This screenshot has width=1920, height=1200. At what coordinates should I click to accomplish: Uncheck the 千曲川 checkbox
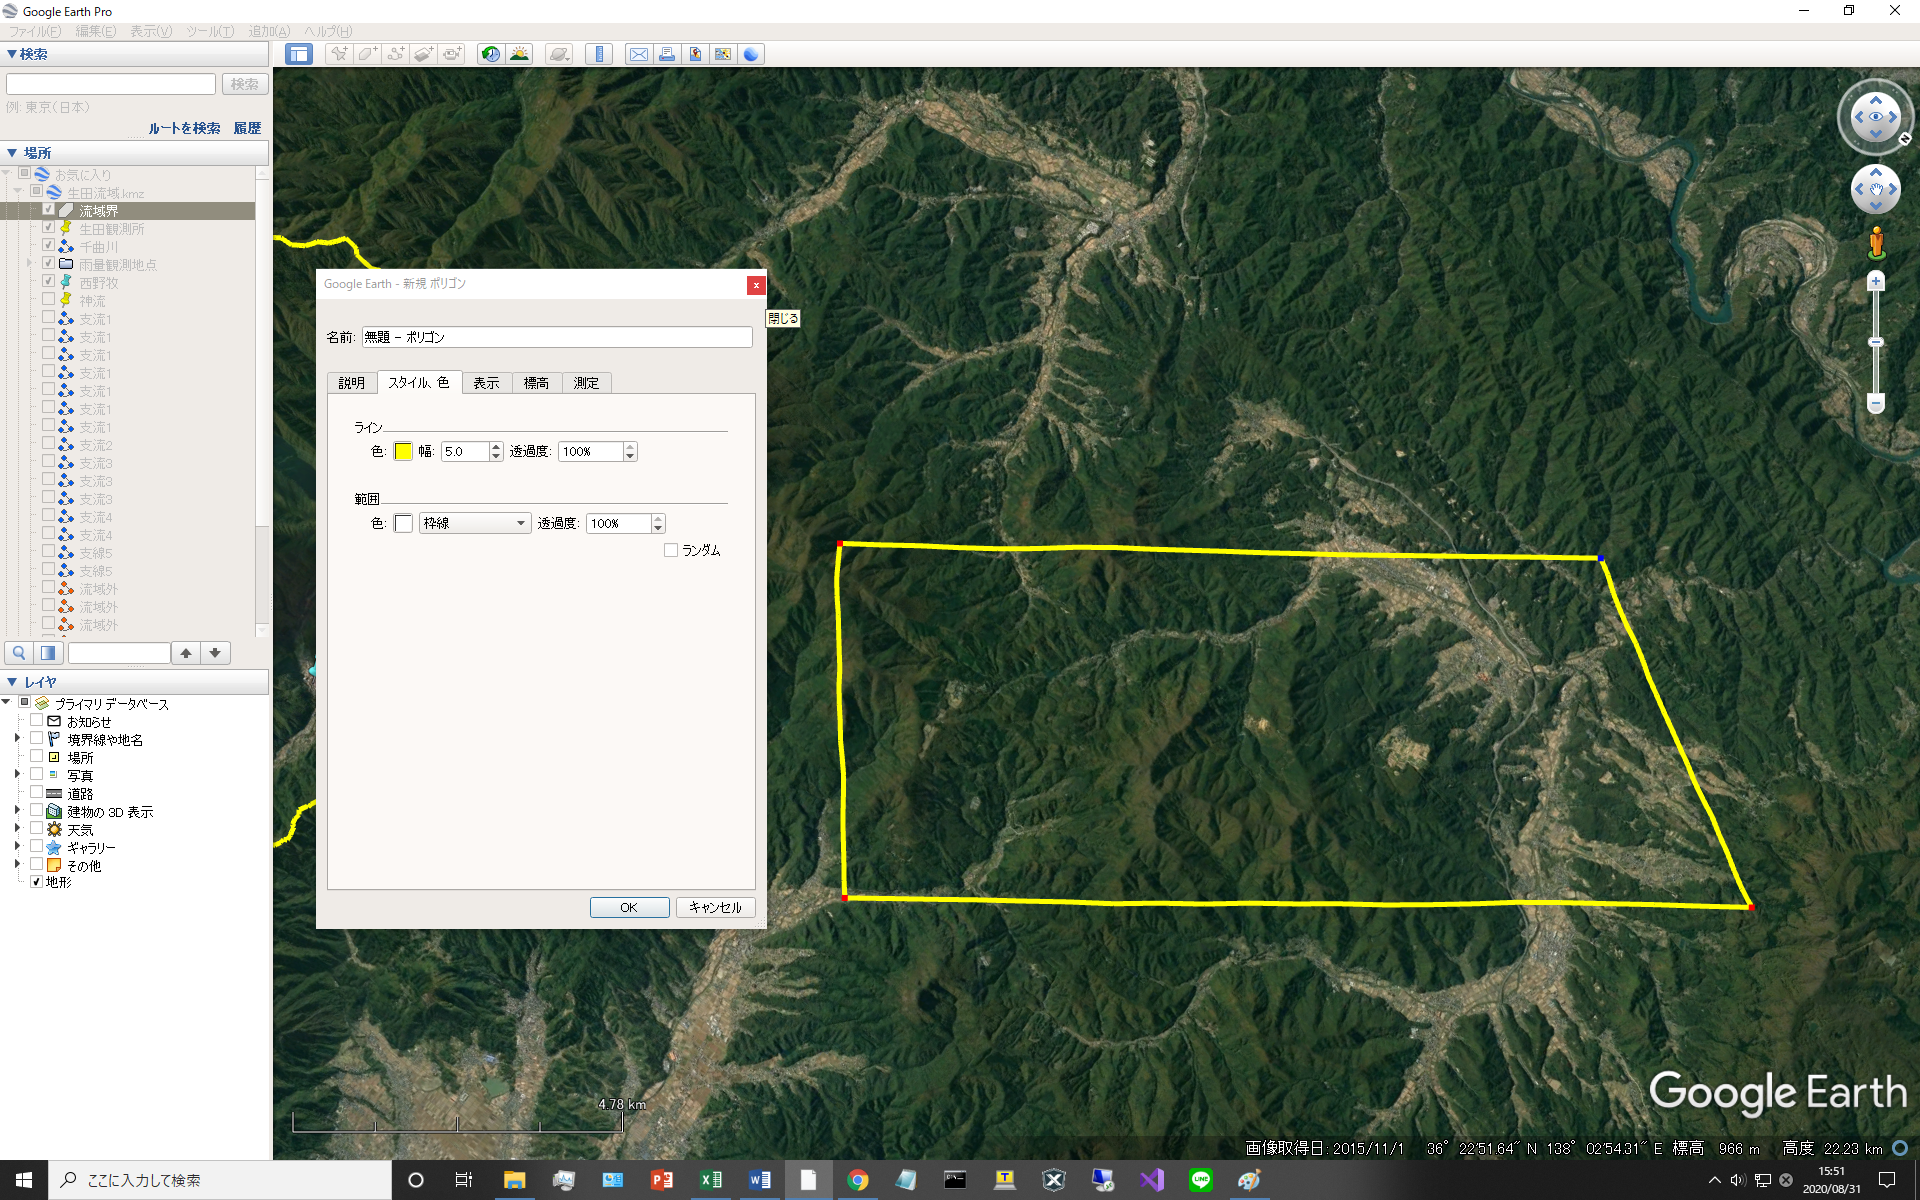tap(48, 246)
